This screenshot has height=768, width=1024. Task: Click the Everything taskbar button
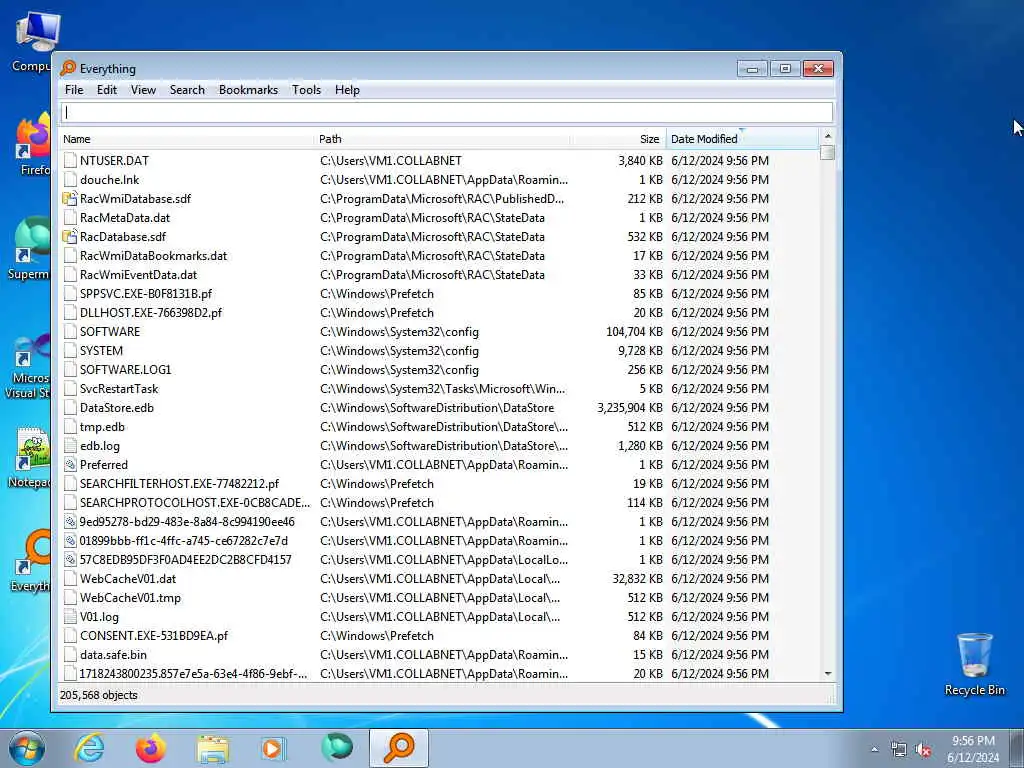coord(399,748)
